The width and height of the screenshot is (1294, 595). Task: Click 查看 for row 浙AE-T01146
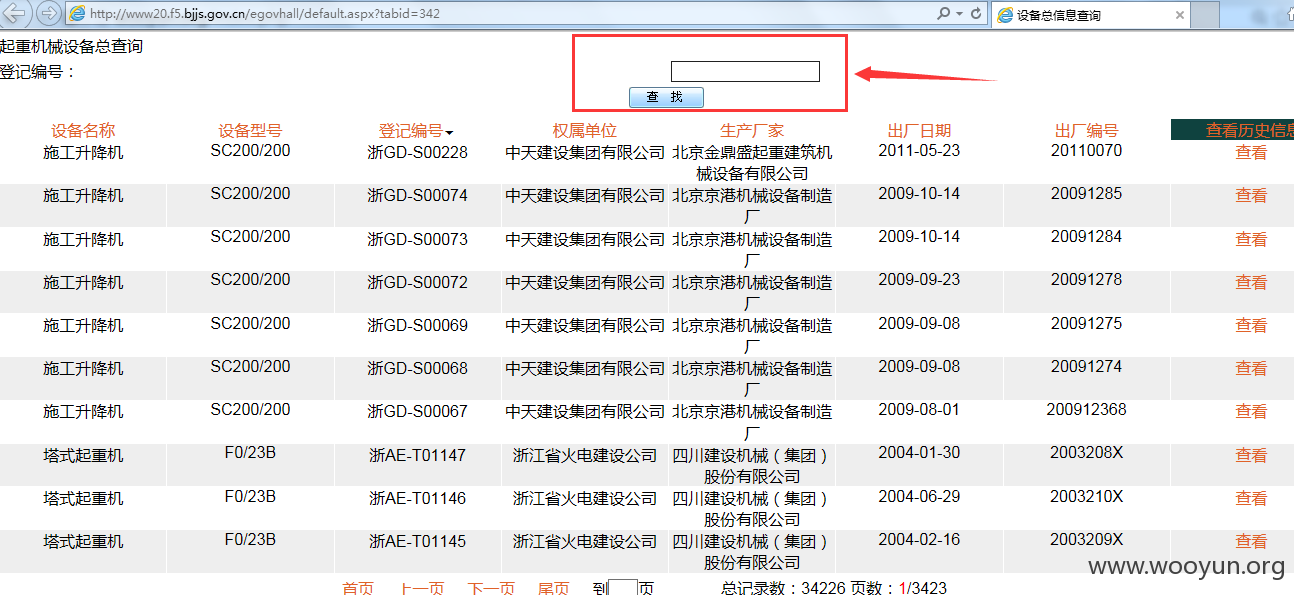click(1251, 498)
